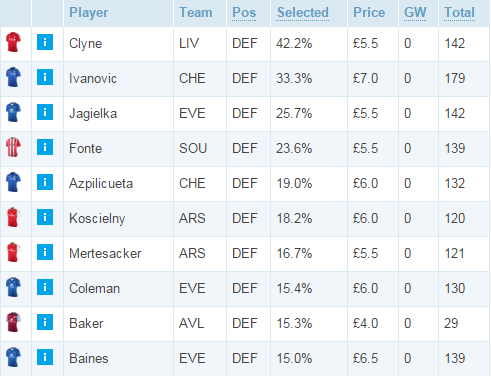Click the info icon beside Jagielka

[45, 112]
